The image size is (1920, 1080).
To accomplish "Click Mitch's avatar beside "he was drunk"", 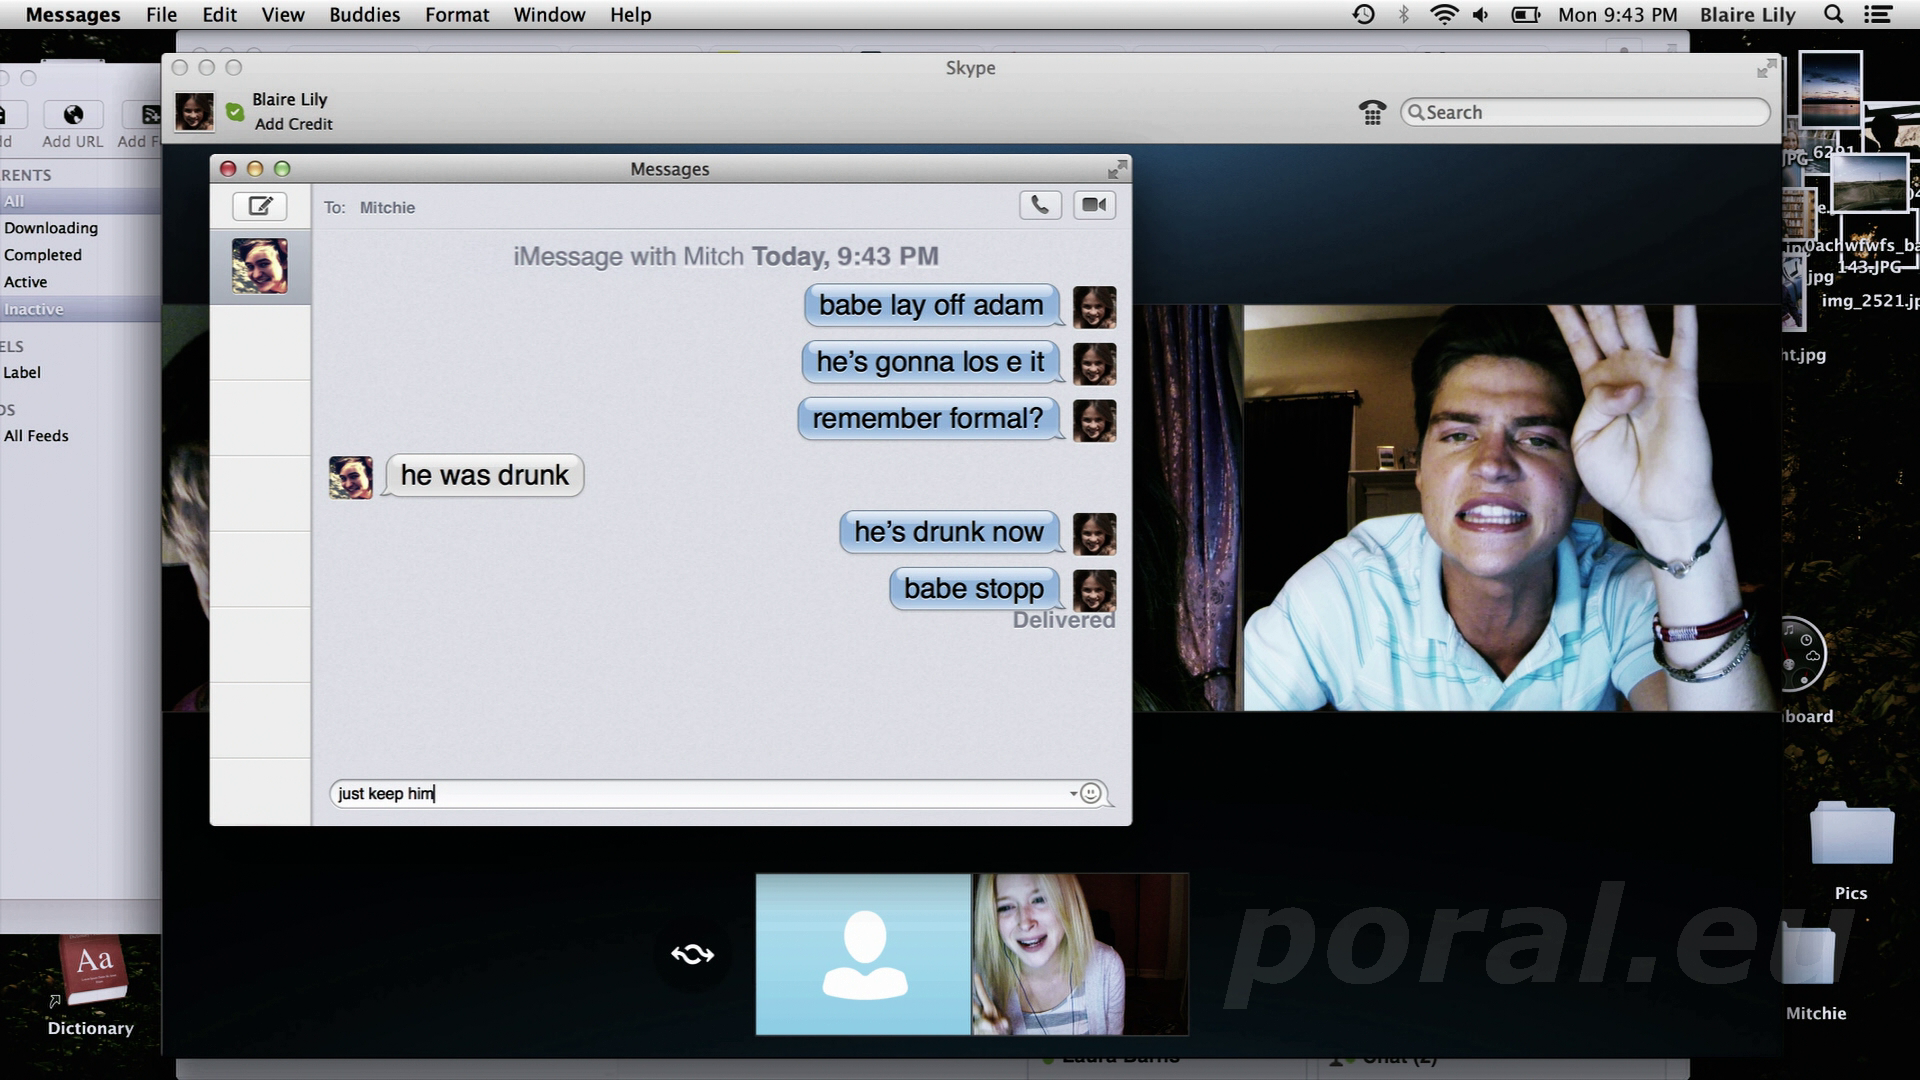I will pos(351,477).
